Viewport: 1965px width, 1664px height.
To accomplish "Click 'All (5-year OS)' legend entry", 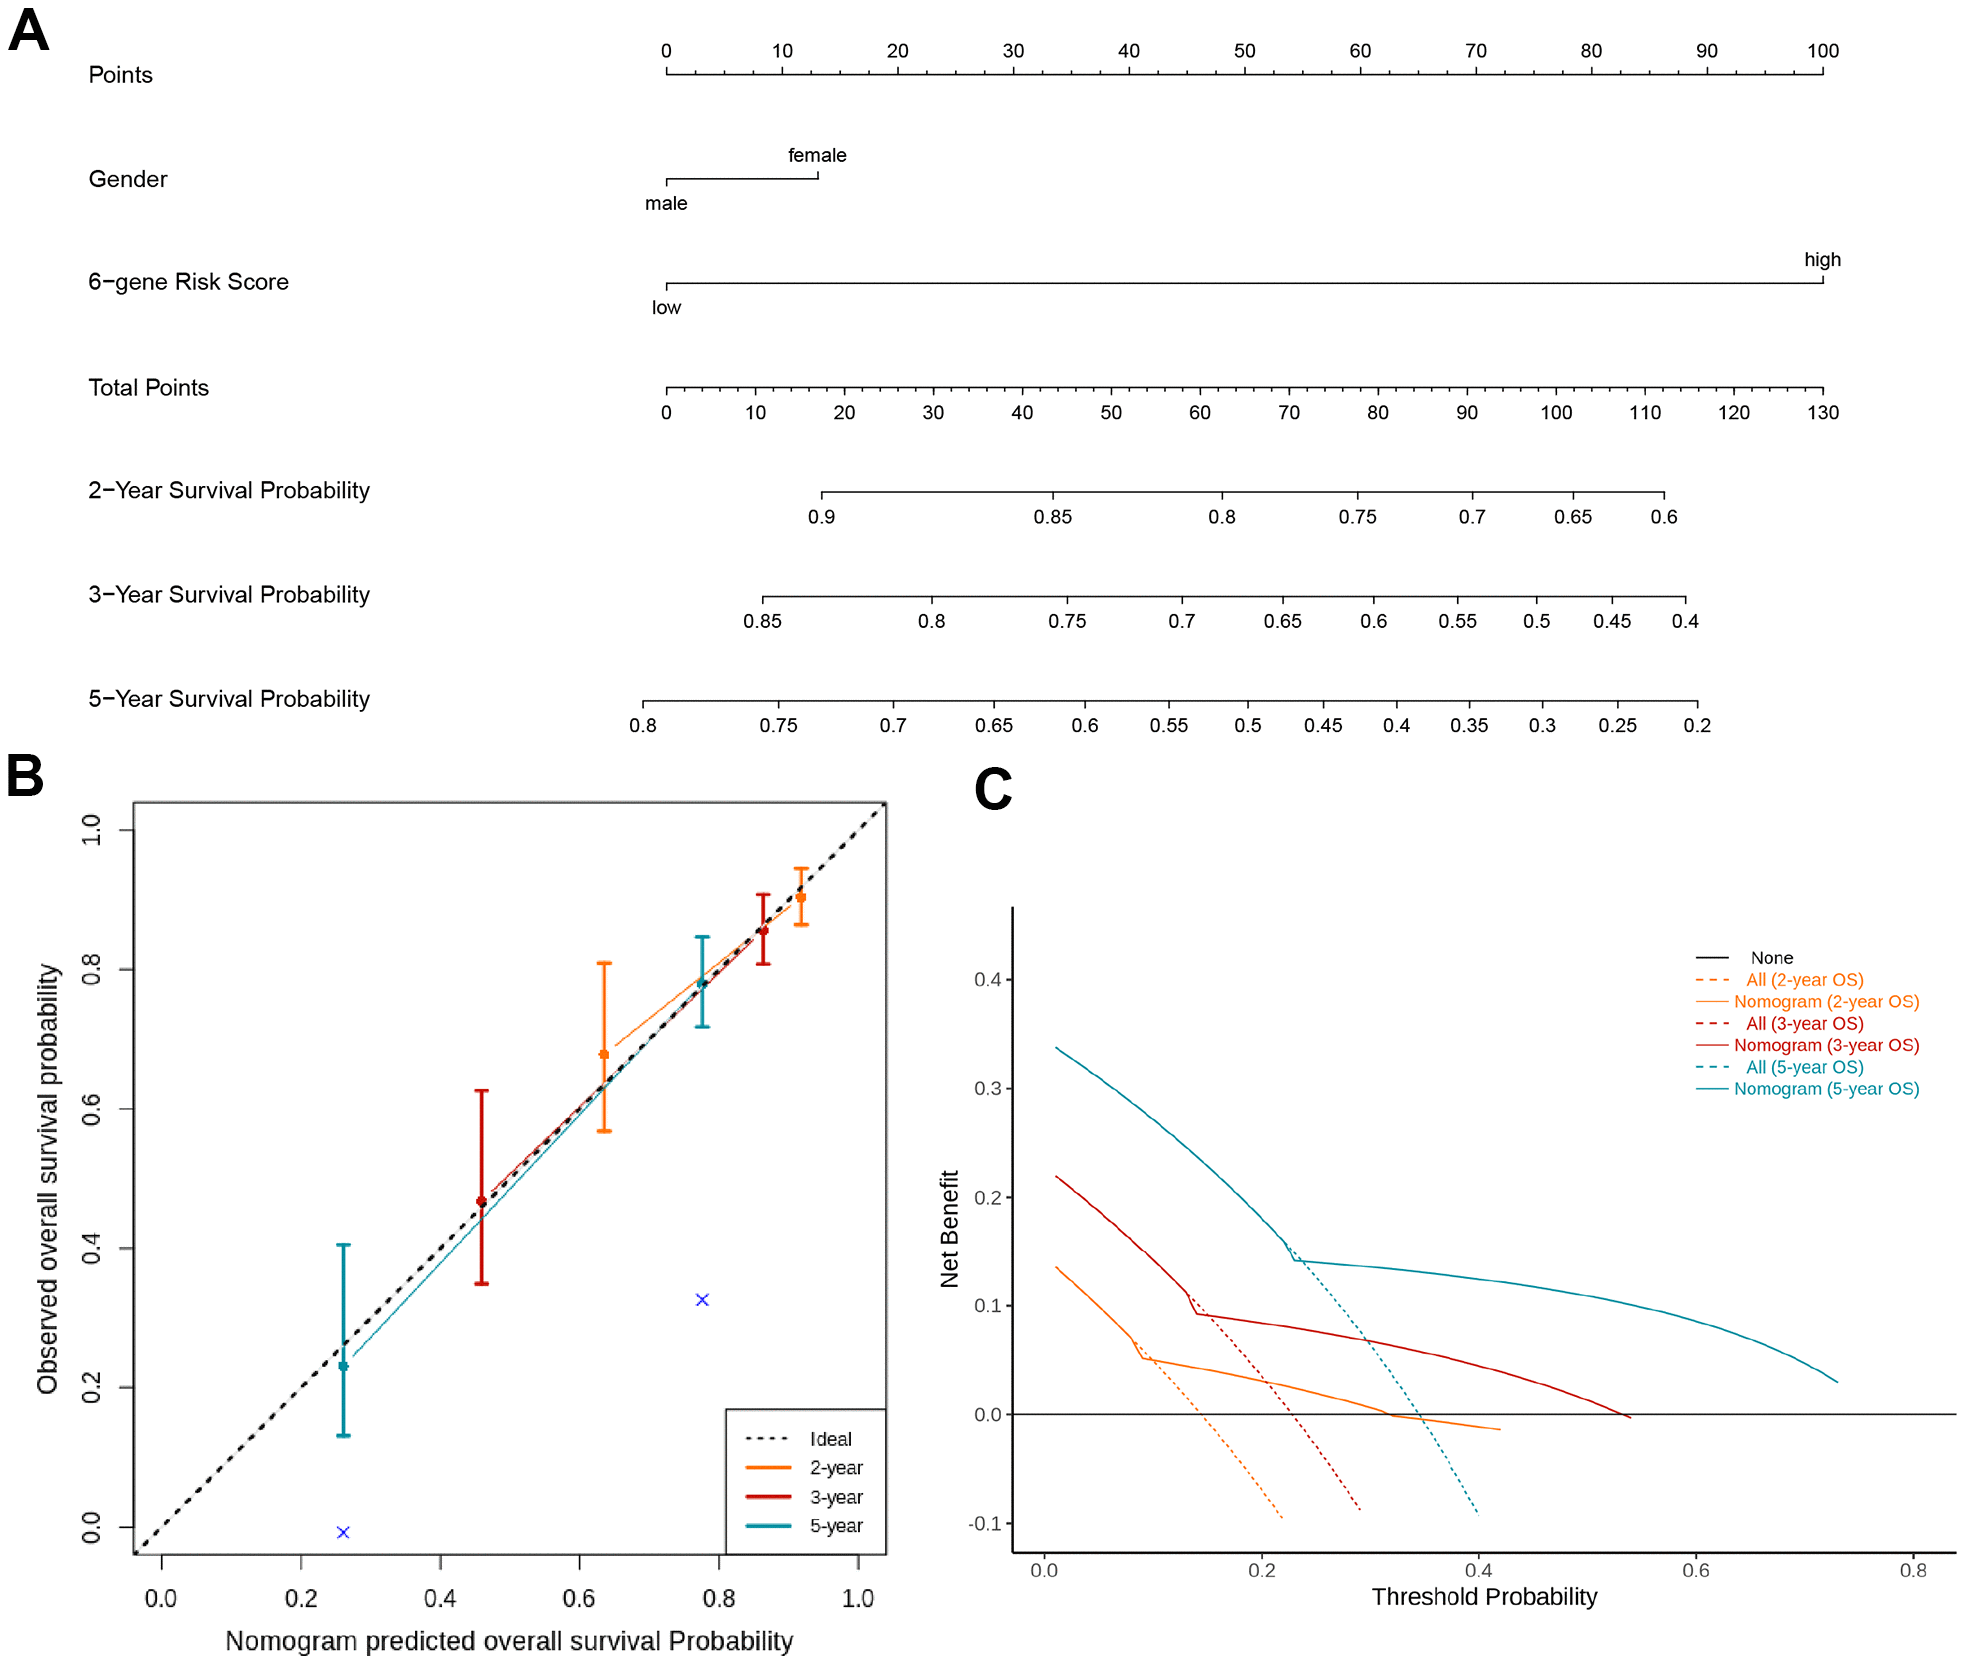I will click(1805, 1068).
